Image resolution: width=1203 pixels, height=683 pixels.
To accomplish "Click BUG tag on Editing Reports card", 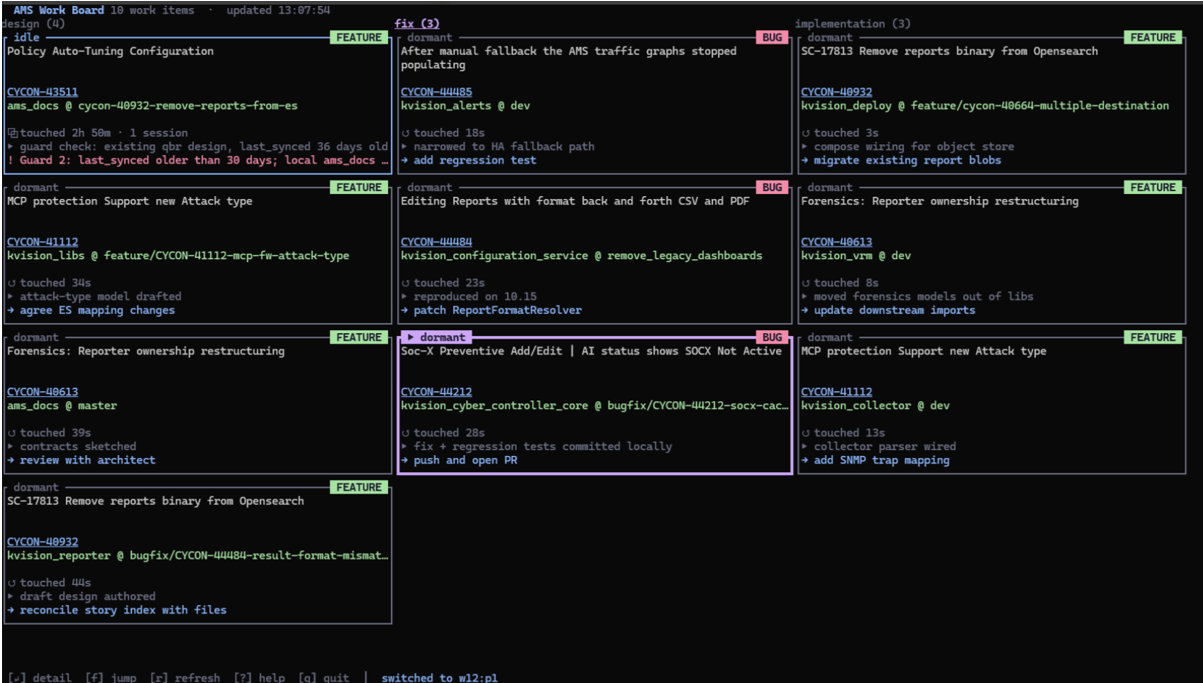I will click(x=772, y=187).
